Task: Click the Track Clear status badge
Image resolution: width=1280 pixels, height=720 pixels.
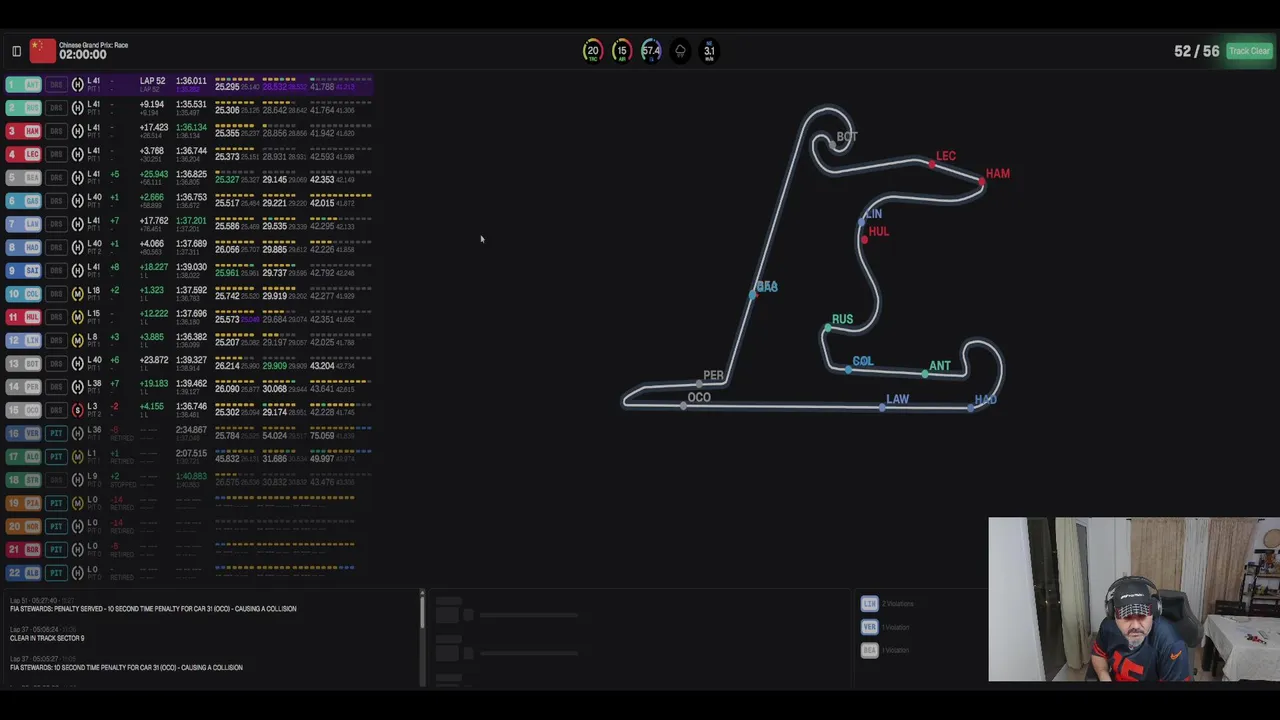Action: pos(1249,51)
